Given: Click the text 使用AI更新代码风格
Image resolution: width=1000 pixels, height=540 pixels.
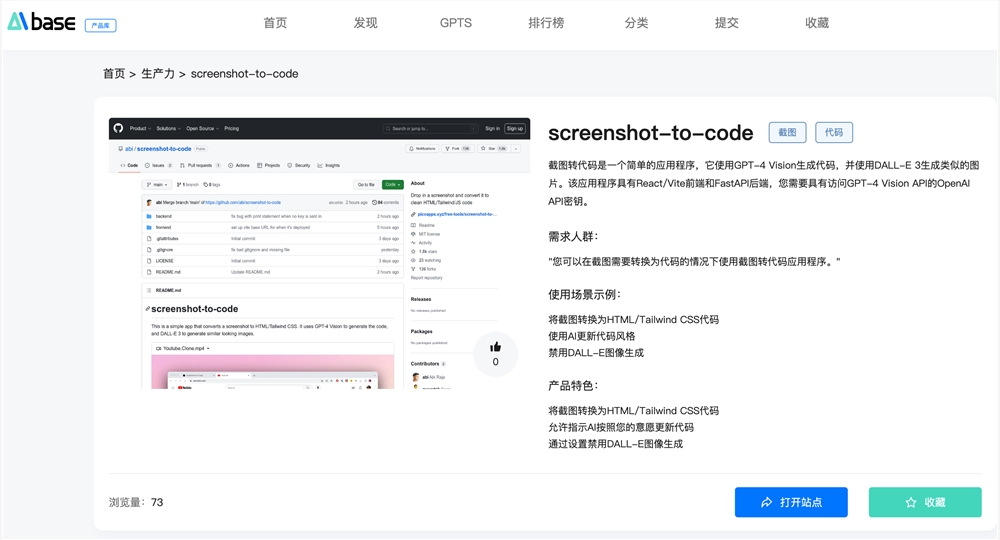Looking at the screenshot, I should point(592,336).
